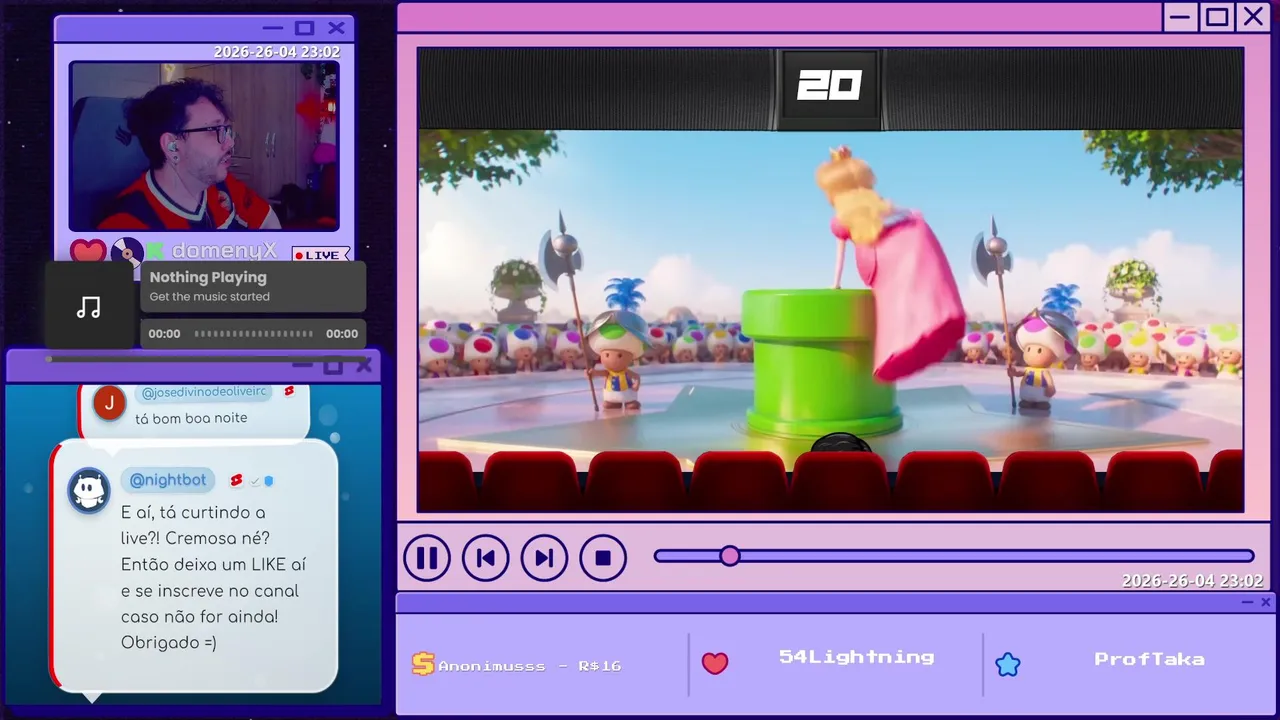Stop playback with the stop button

(x=603, y=558)
